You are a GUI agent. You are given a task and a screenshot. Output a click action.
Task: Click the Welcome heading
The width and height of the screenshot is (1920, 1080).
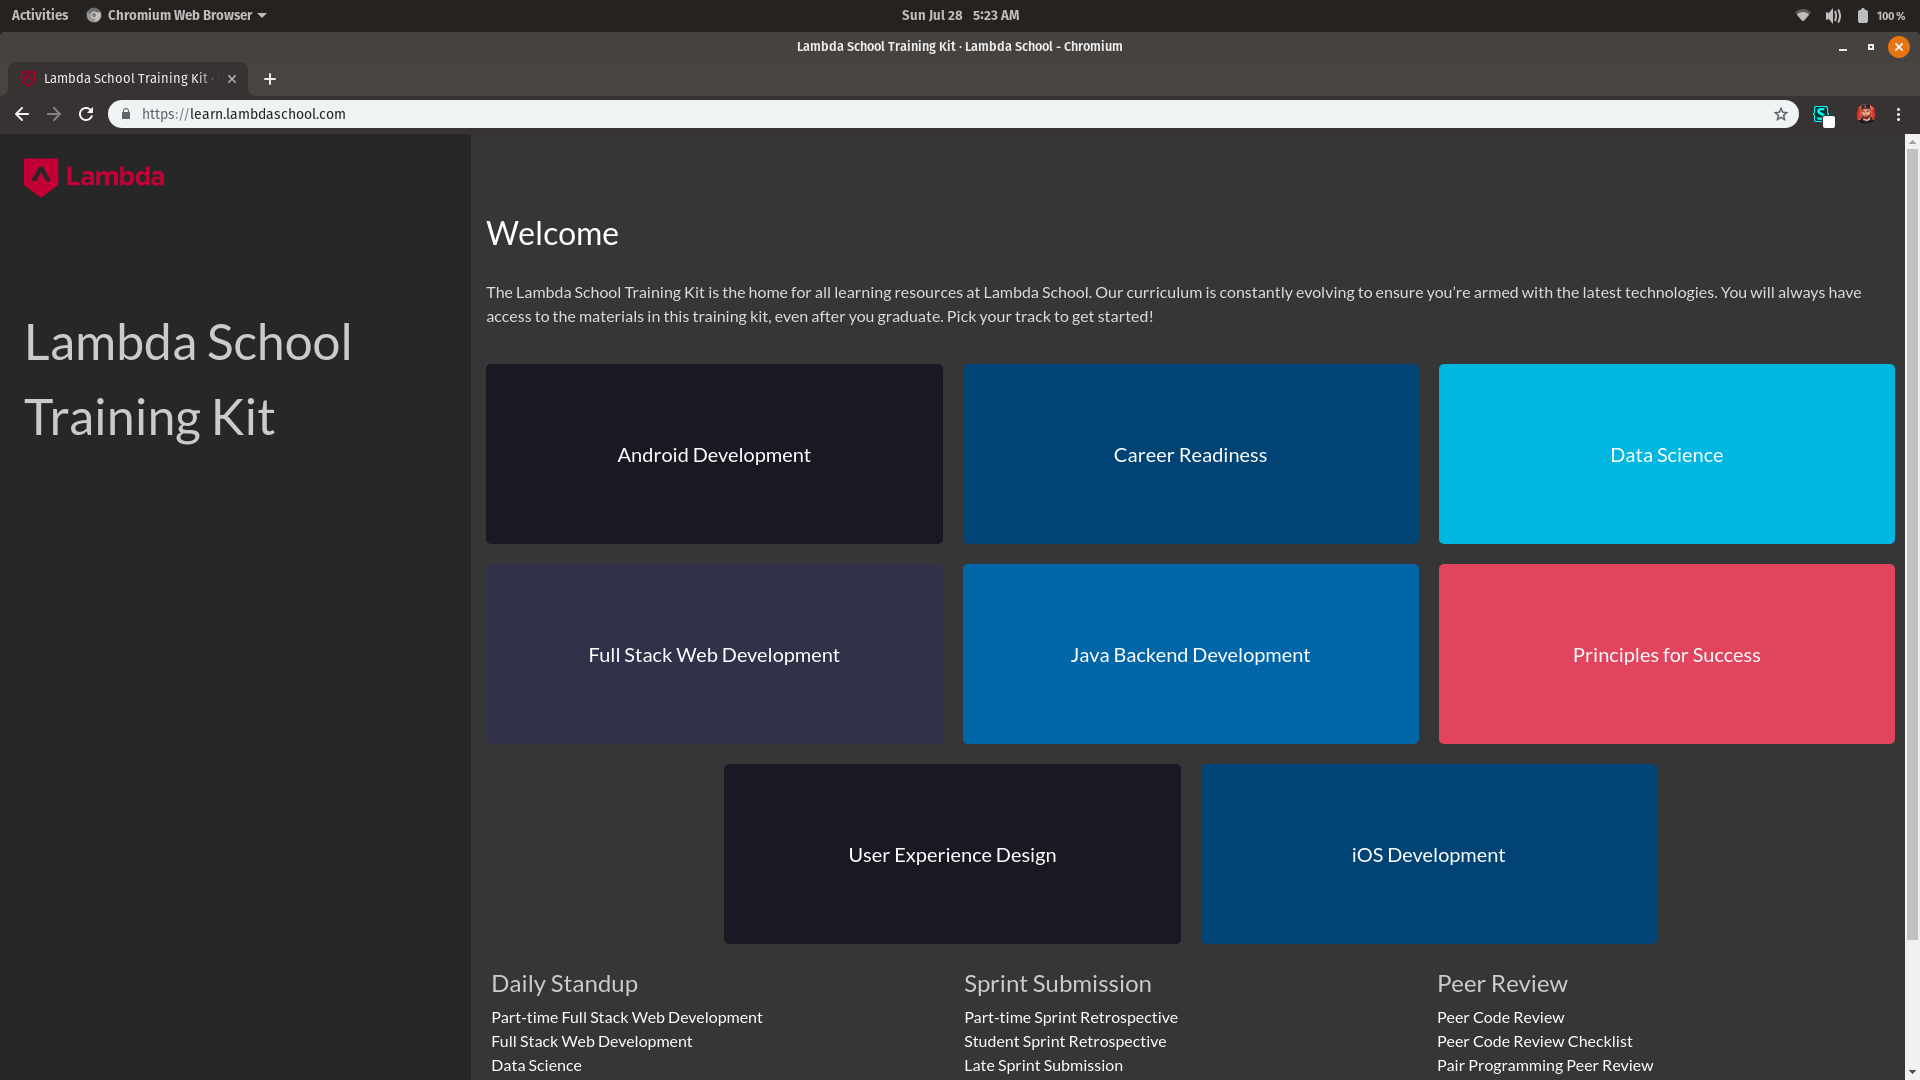552,233
